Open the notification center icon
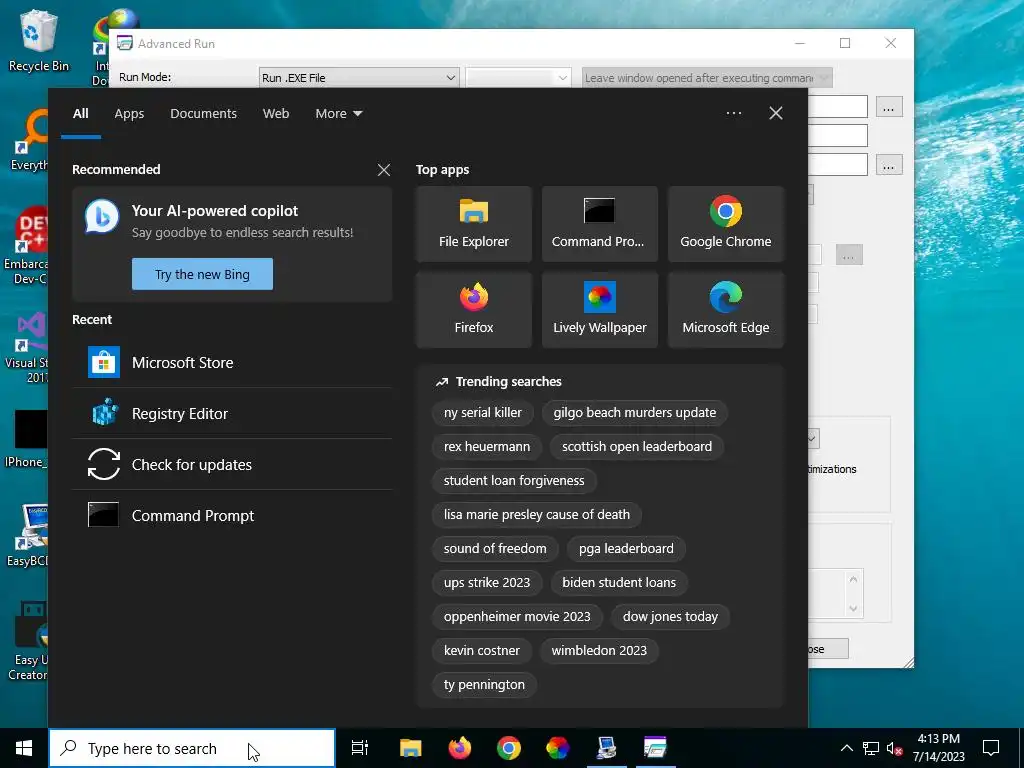The height and width of the screenshot is (768, 1024). point(991,748)
